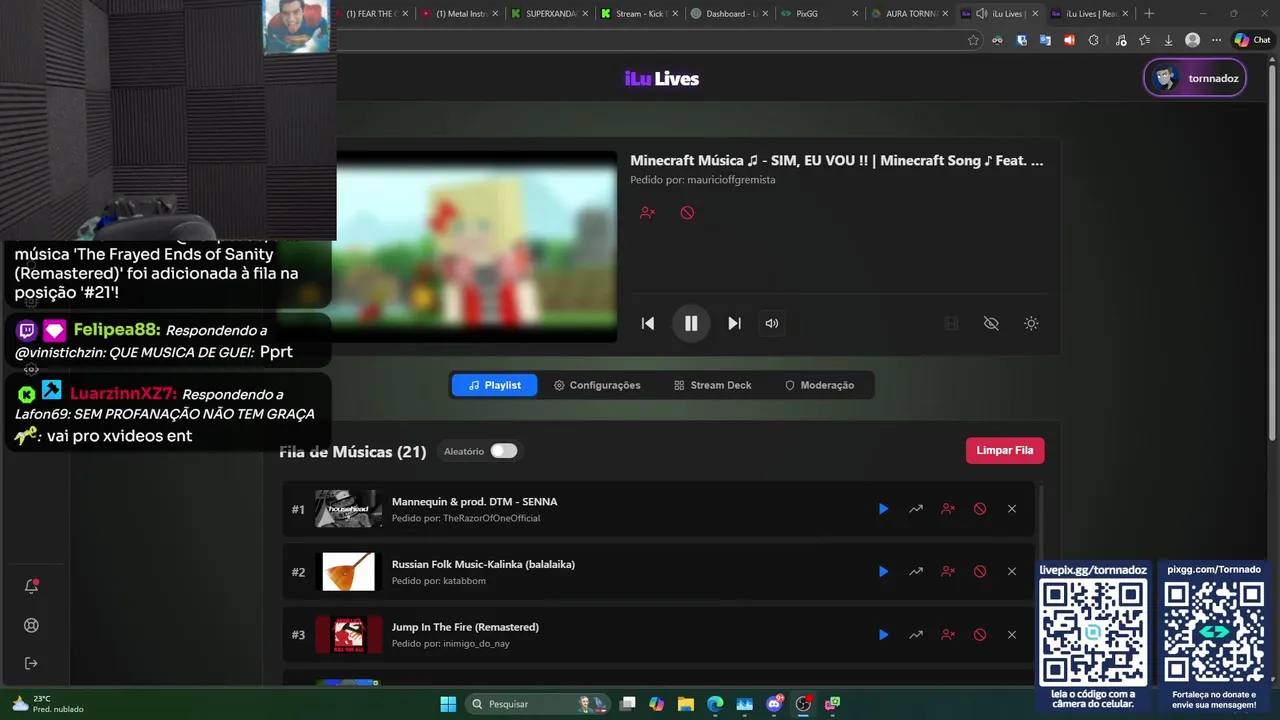Block requester of current Minecraft song

[647, 213]
